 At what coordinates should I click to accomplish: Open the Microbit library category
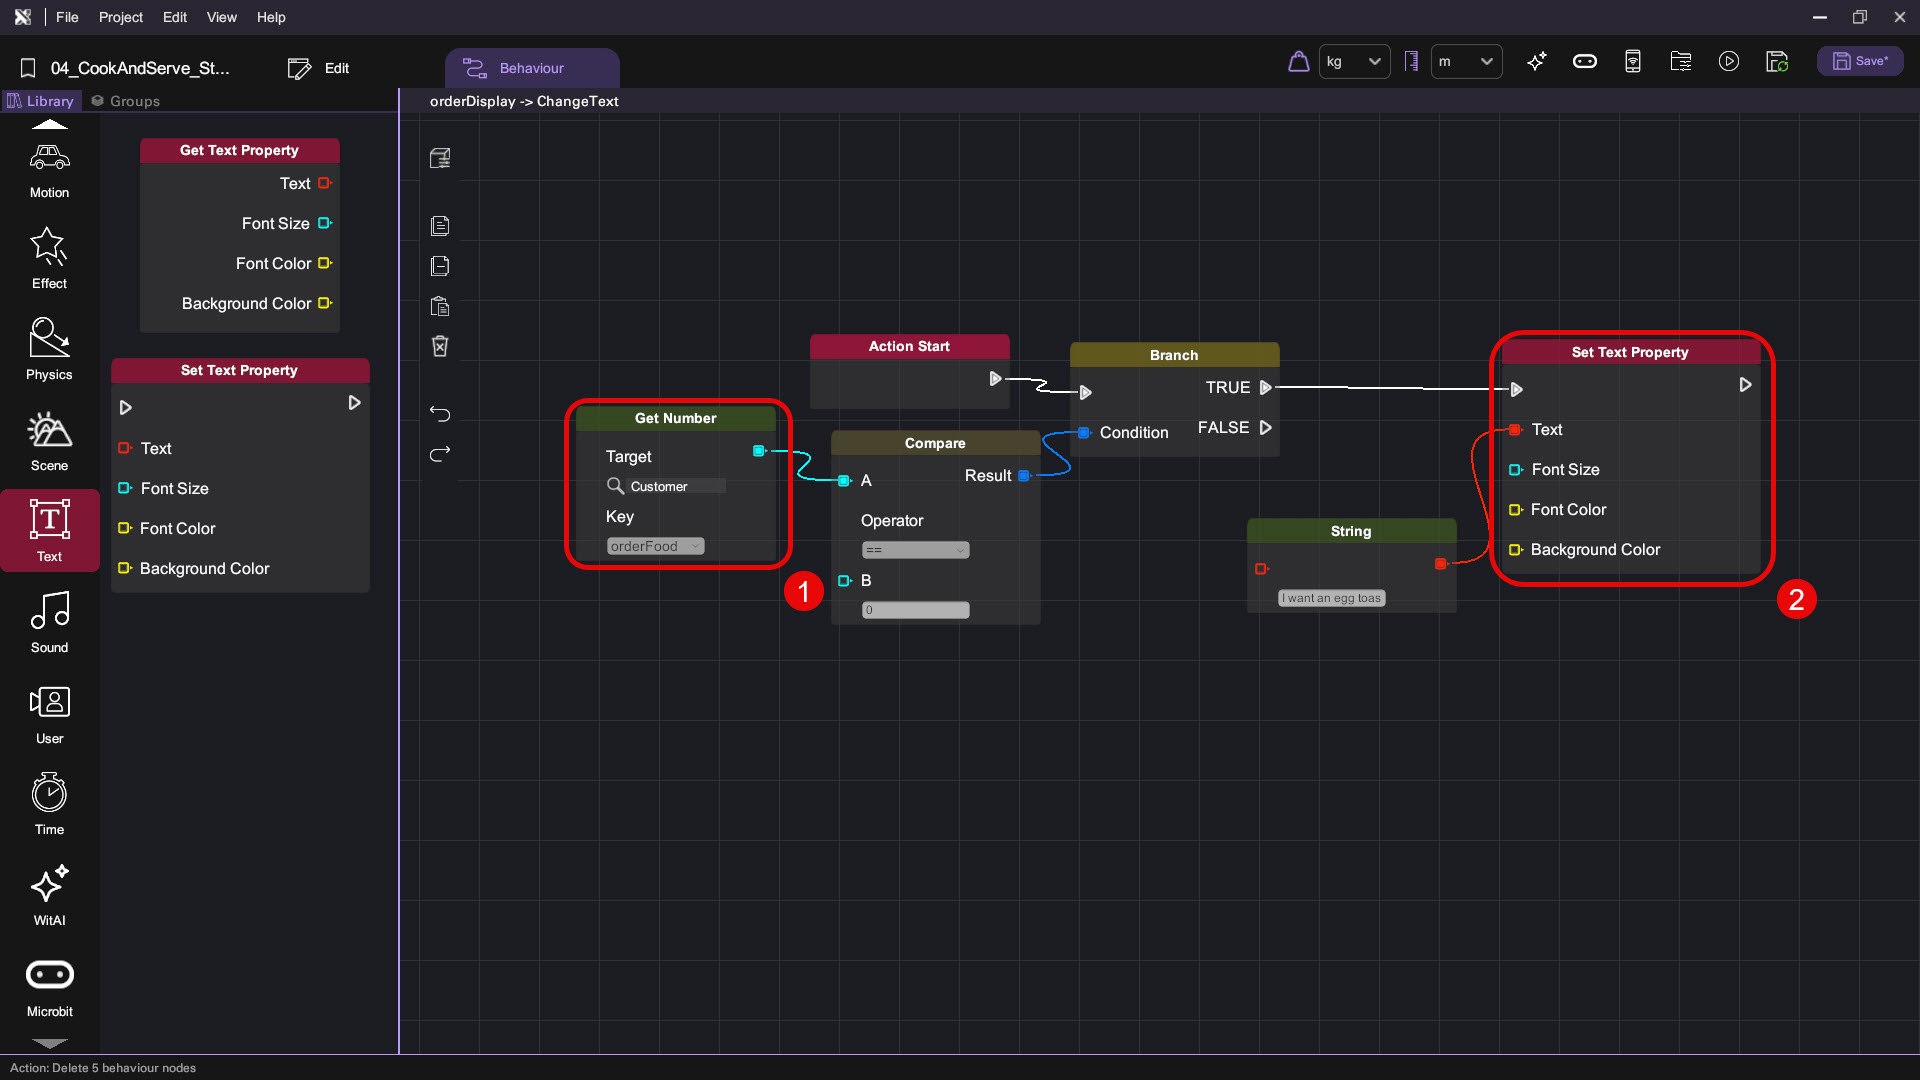point(49,987)
